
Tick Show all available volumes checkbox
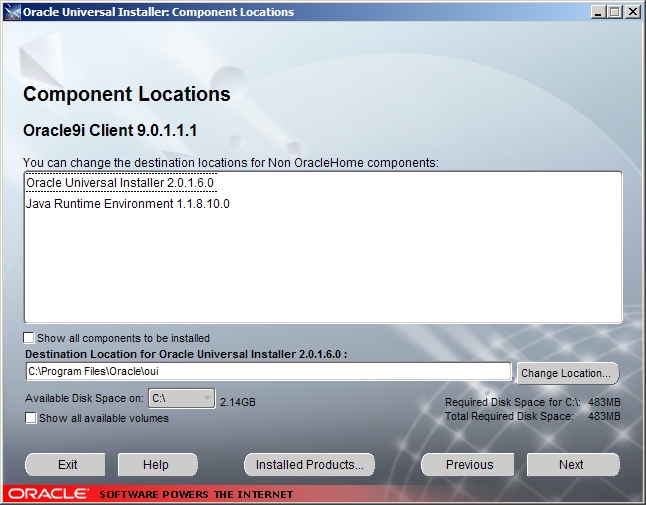(30, 418)
